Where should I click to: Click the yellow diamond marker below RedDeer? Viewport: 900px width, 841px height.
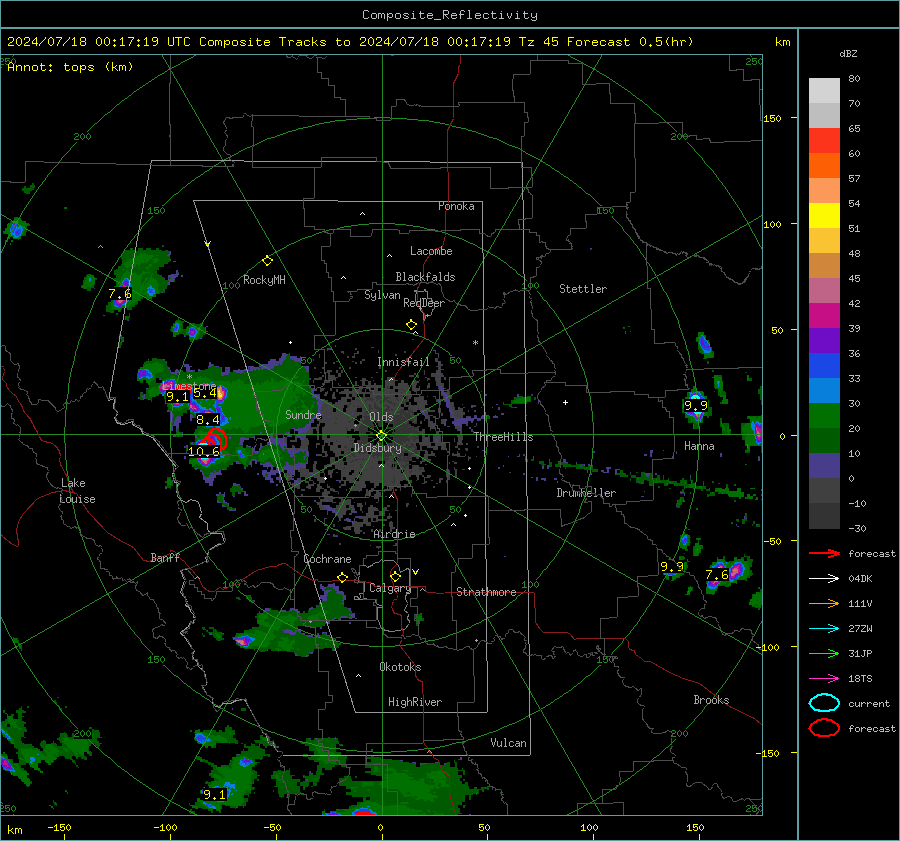coord(411,325)
